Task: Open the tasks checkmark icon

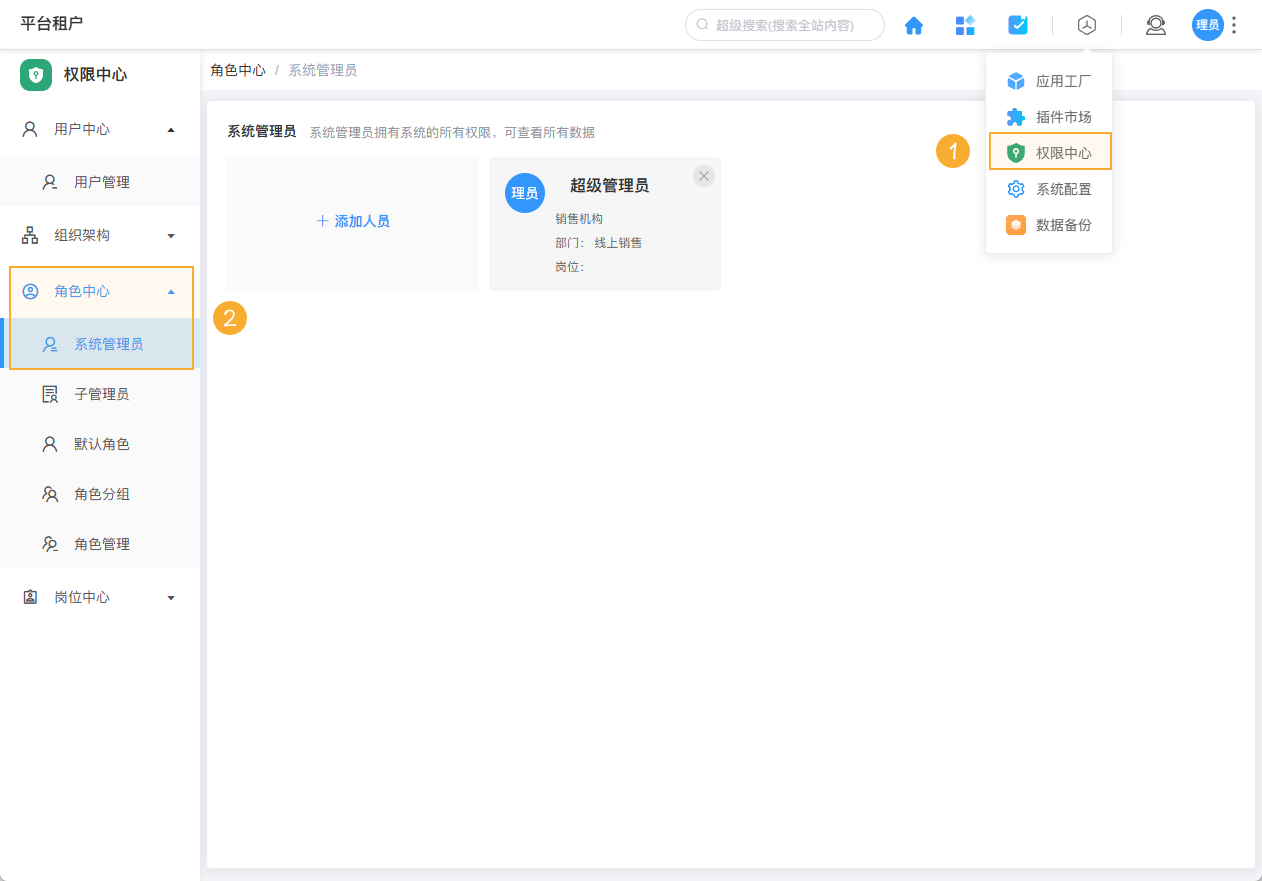Action: point(1018,25)
